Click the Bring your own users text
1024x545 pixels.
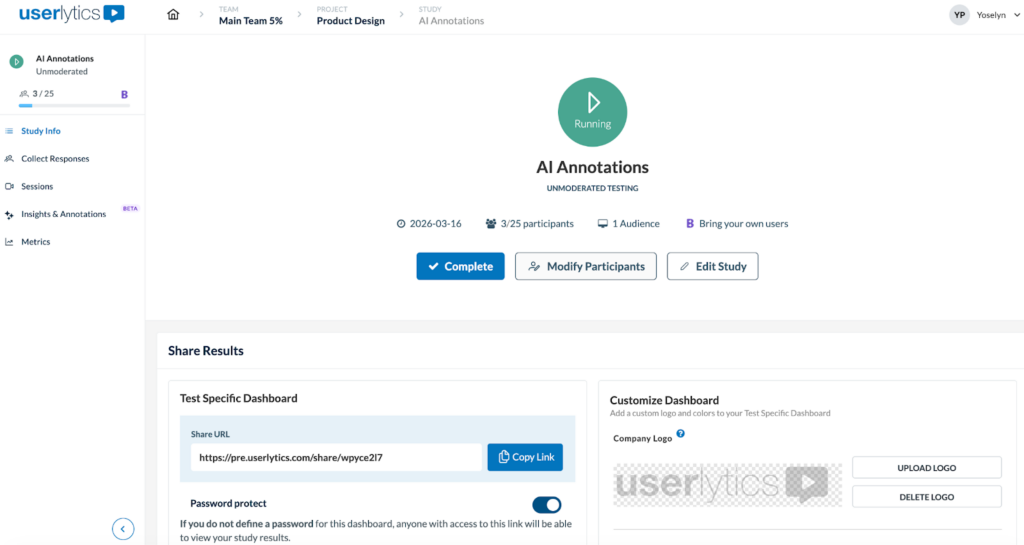pyautogui.click(x=744, y=224)
